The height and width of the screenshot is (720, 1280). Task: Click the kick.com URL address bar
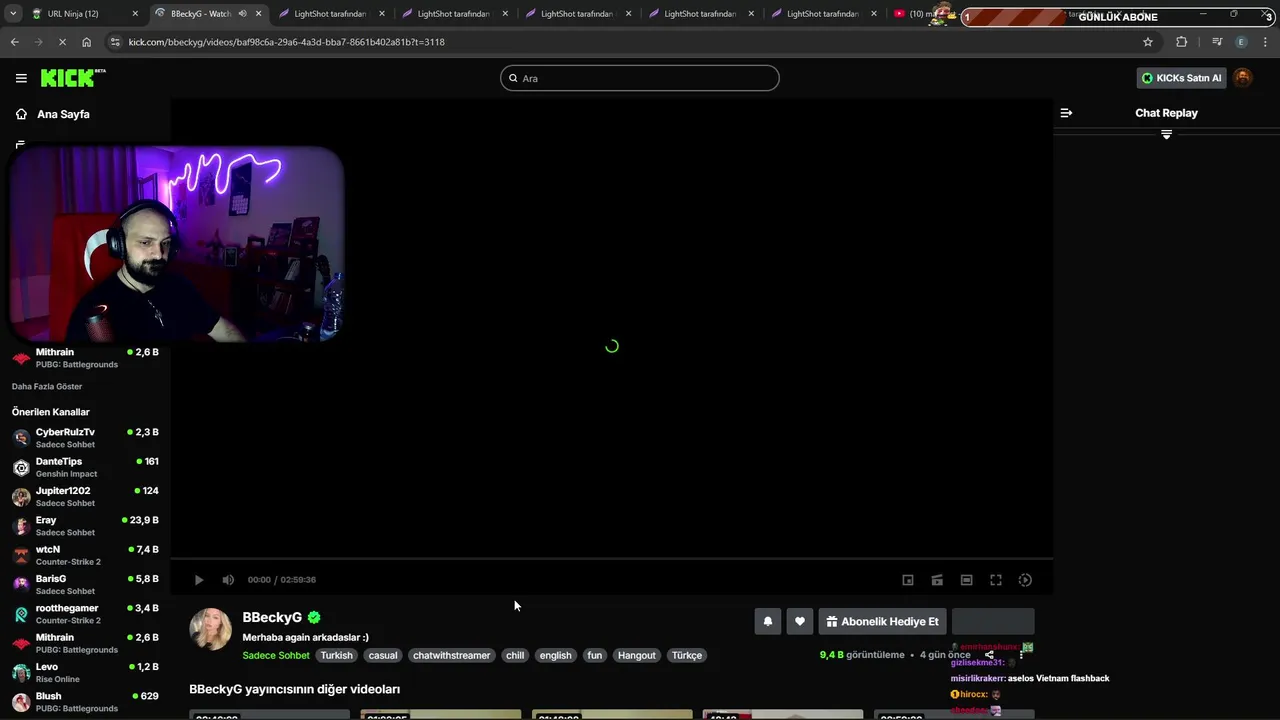[x=620, y=42]
